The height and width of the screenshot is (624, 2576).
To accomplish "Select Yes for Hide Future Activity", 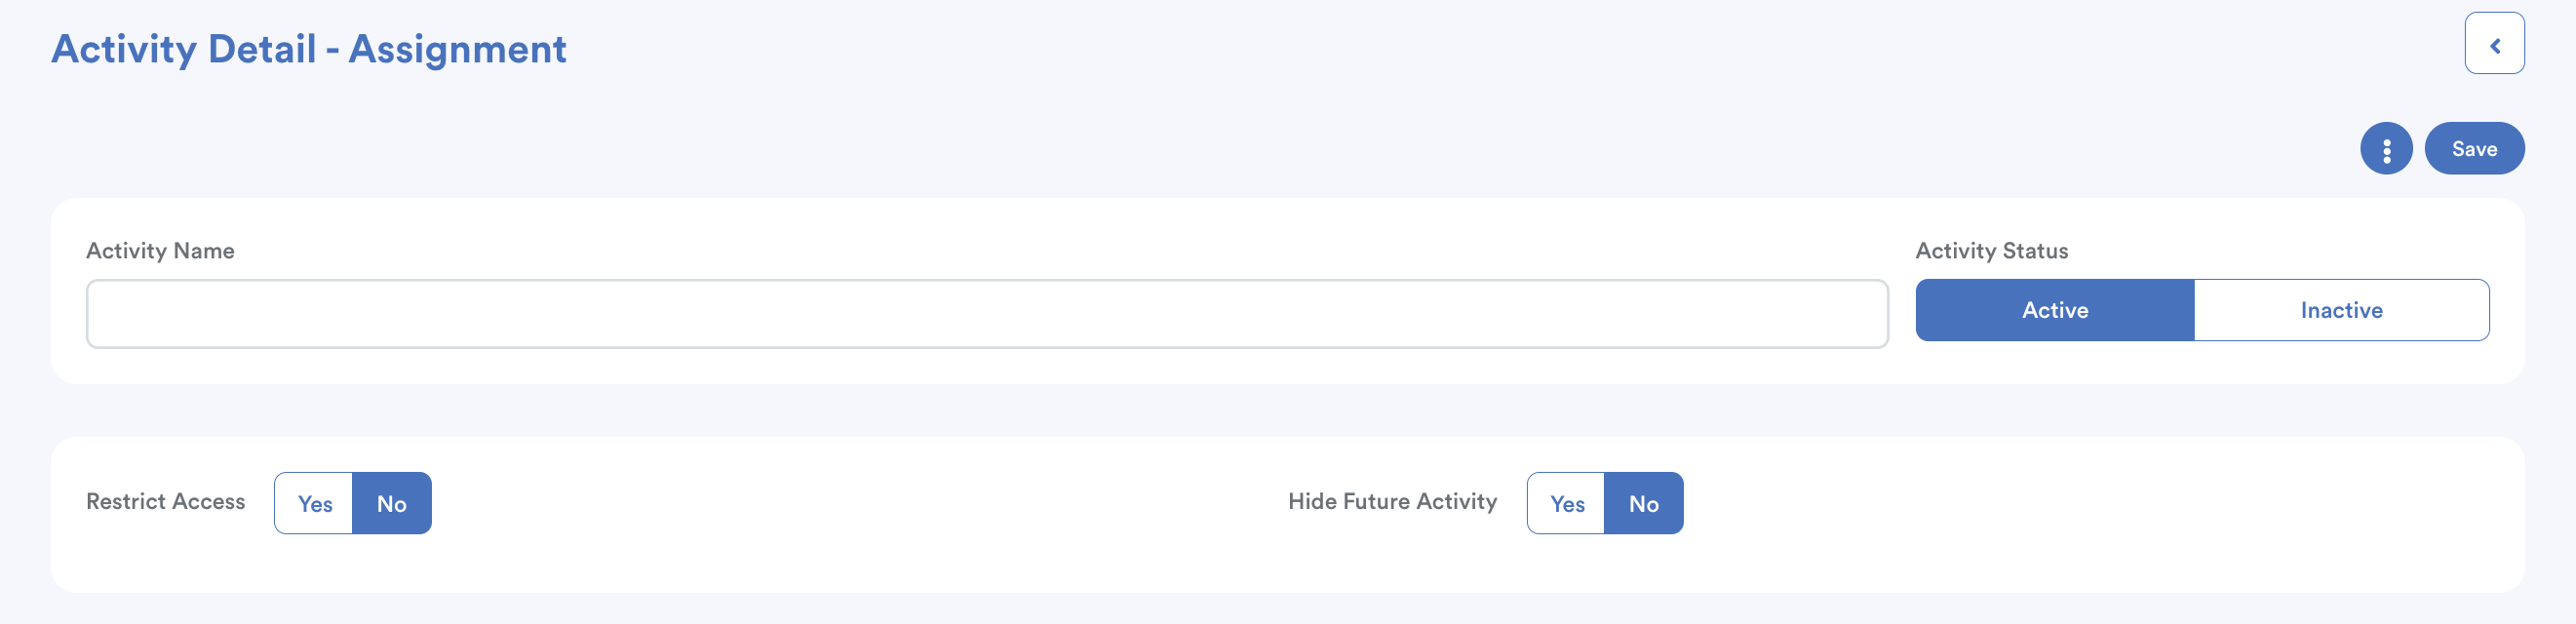I will click(1566, 504).
